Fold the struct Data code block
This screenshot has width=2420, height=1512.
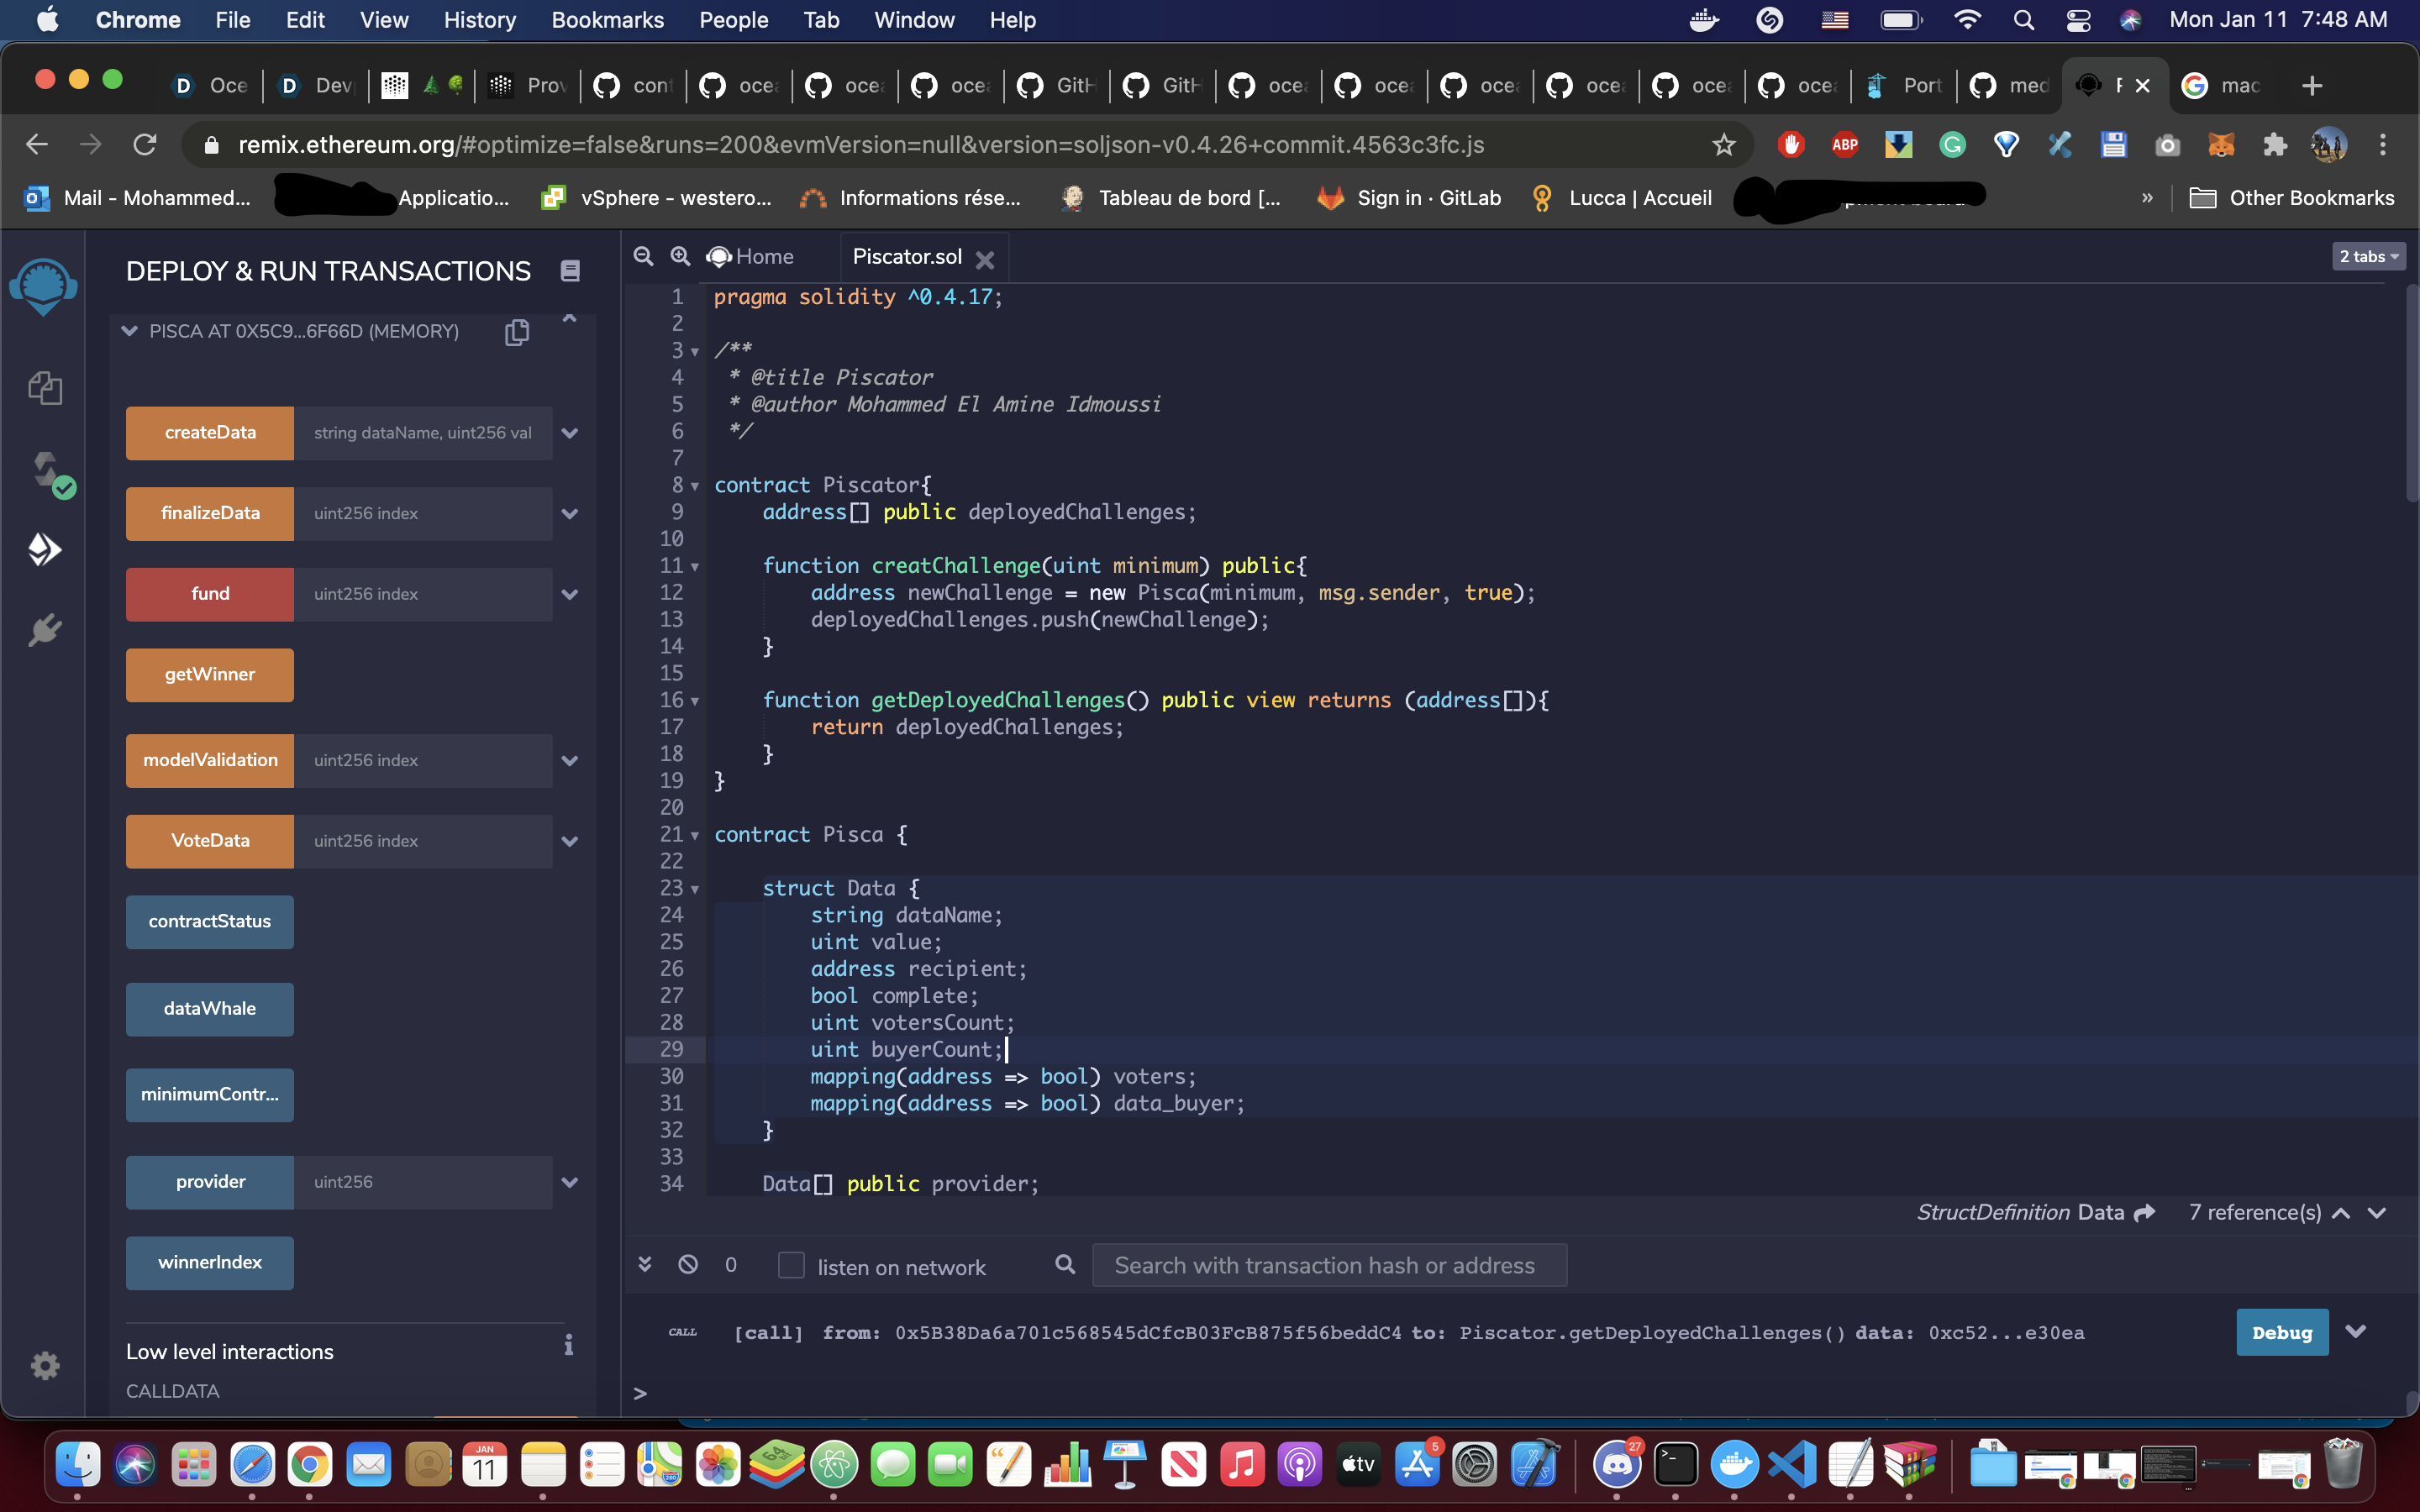[695, 889]
